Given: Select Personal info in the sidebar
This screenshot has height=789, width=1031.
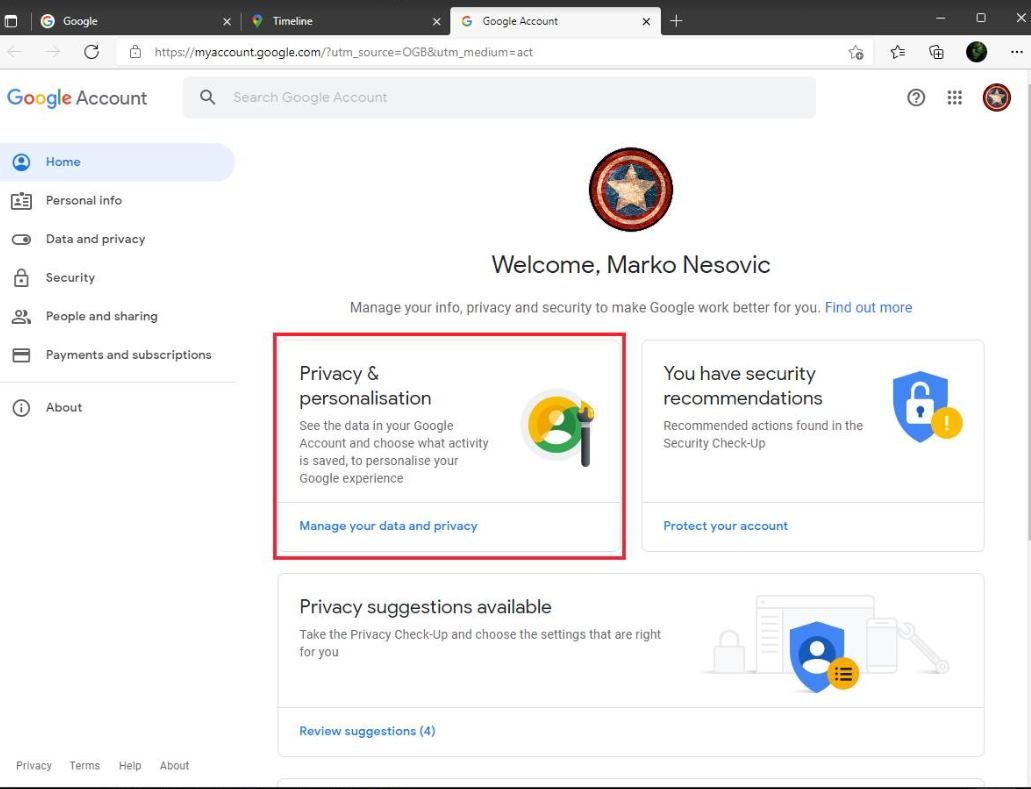Looking at the screenshot, I should (x=84, y=200).
